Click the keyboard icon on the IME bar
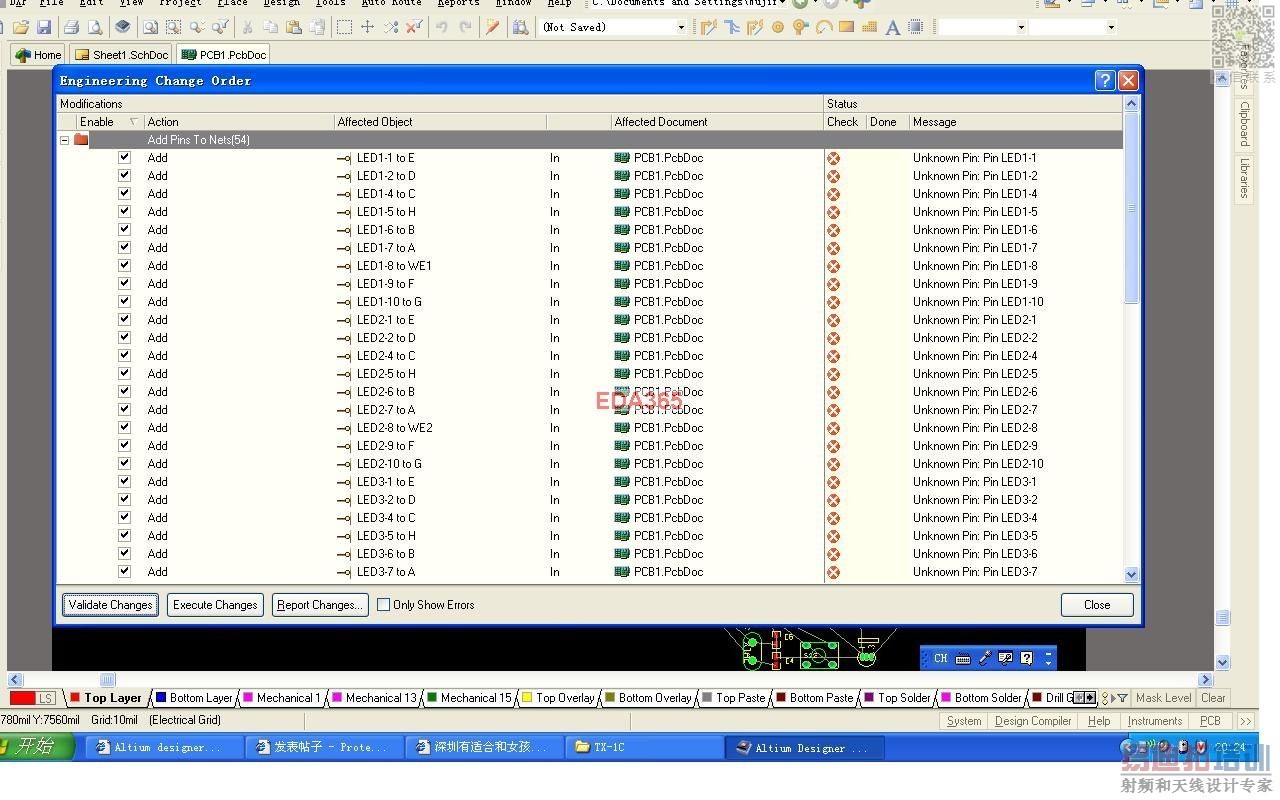The image size is (1280, 800). 963,658
